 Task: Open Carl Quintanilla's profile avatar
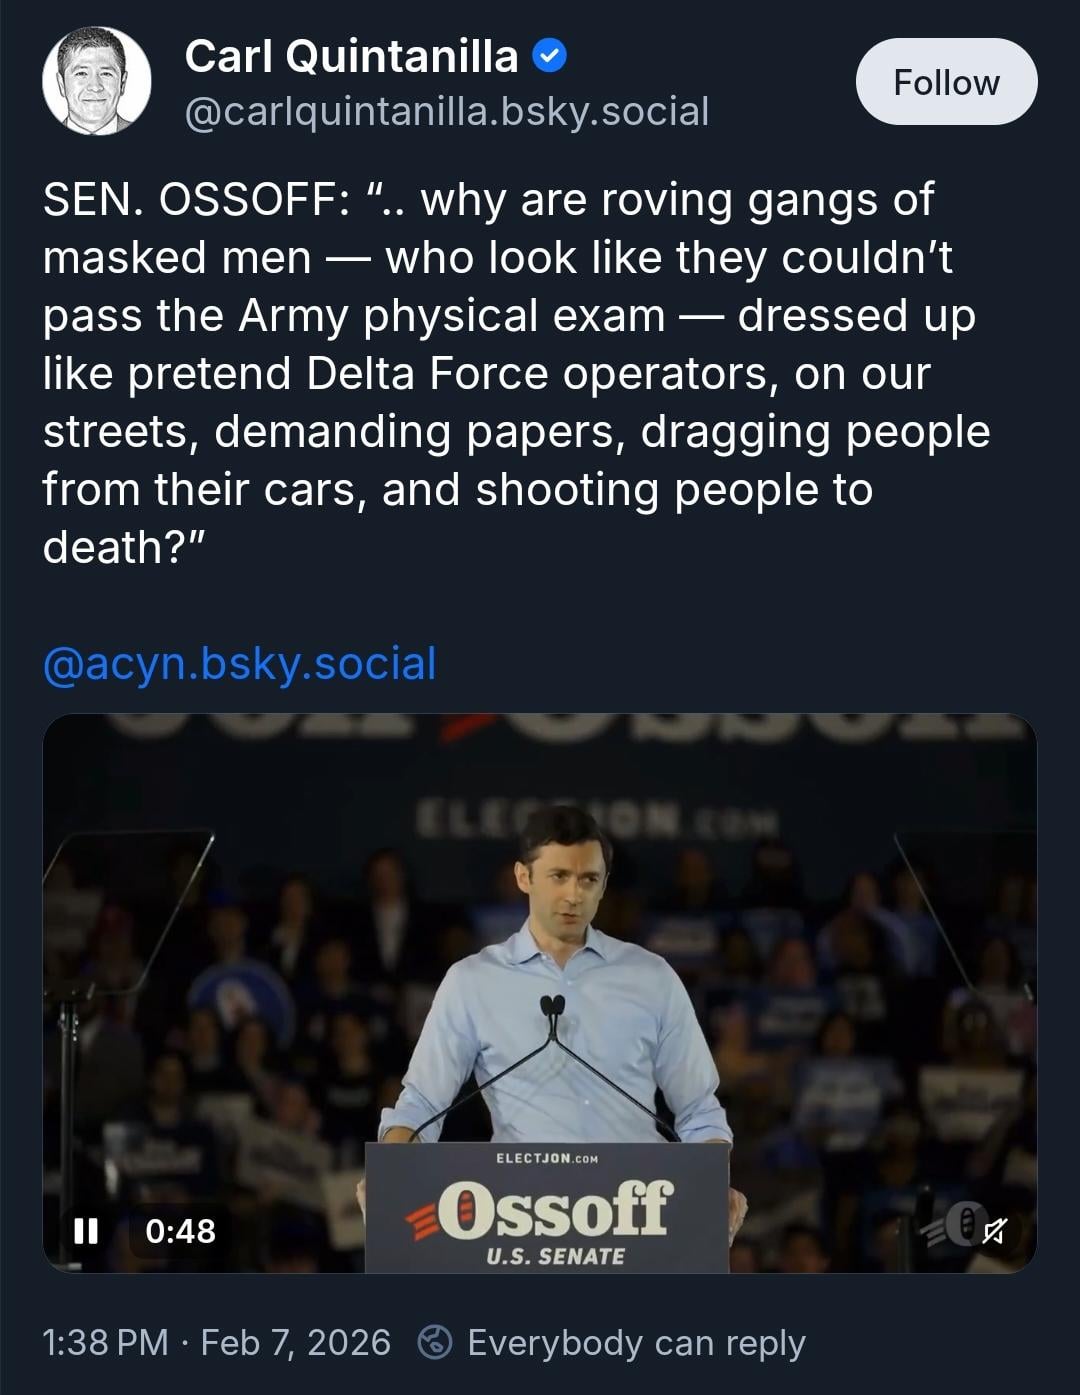97,81
